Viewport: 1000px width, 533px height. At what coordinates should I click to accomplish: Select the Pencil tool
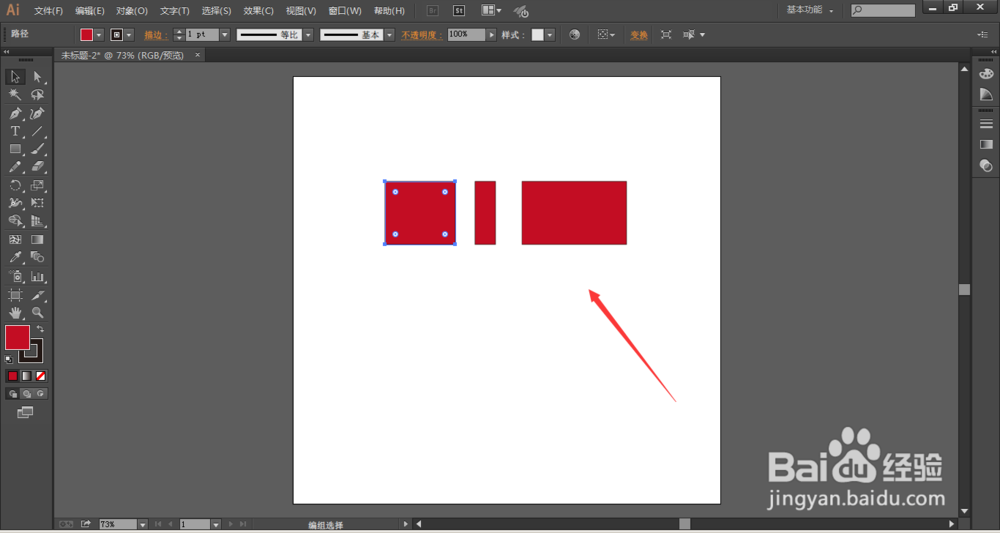[15, 167]
